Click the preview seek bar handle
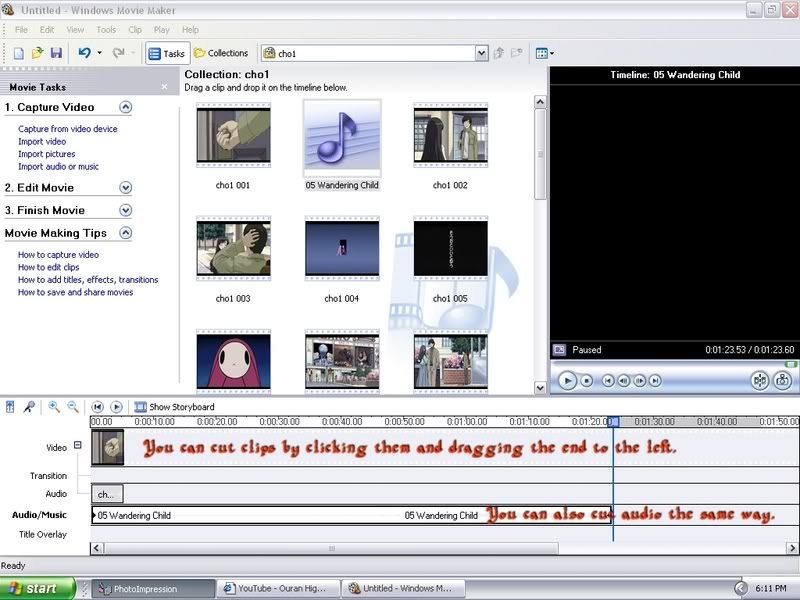This screenshot has width=800, height=600. 791,364
